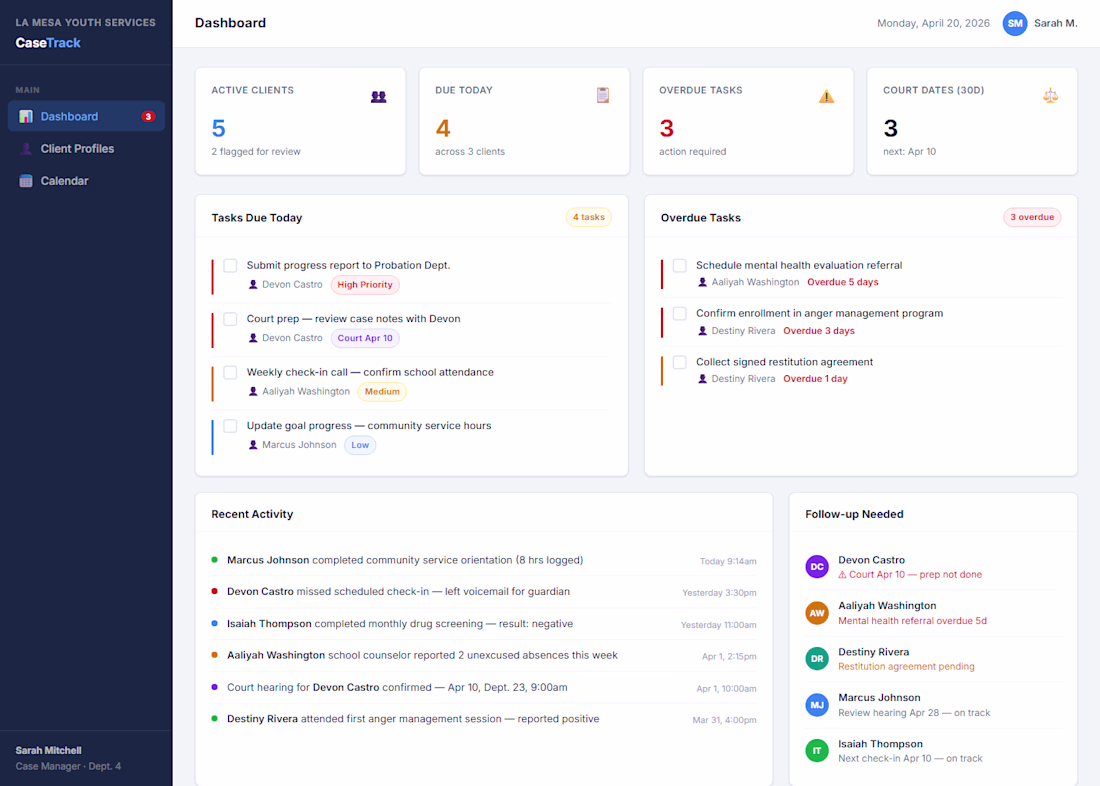The image size is (1100, 786).
Task: Click person icon in the Court prep task row
Action: [x=253, y=338]
